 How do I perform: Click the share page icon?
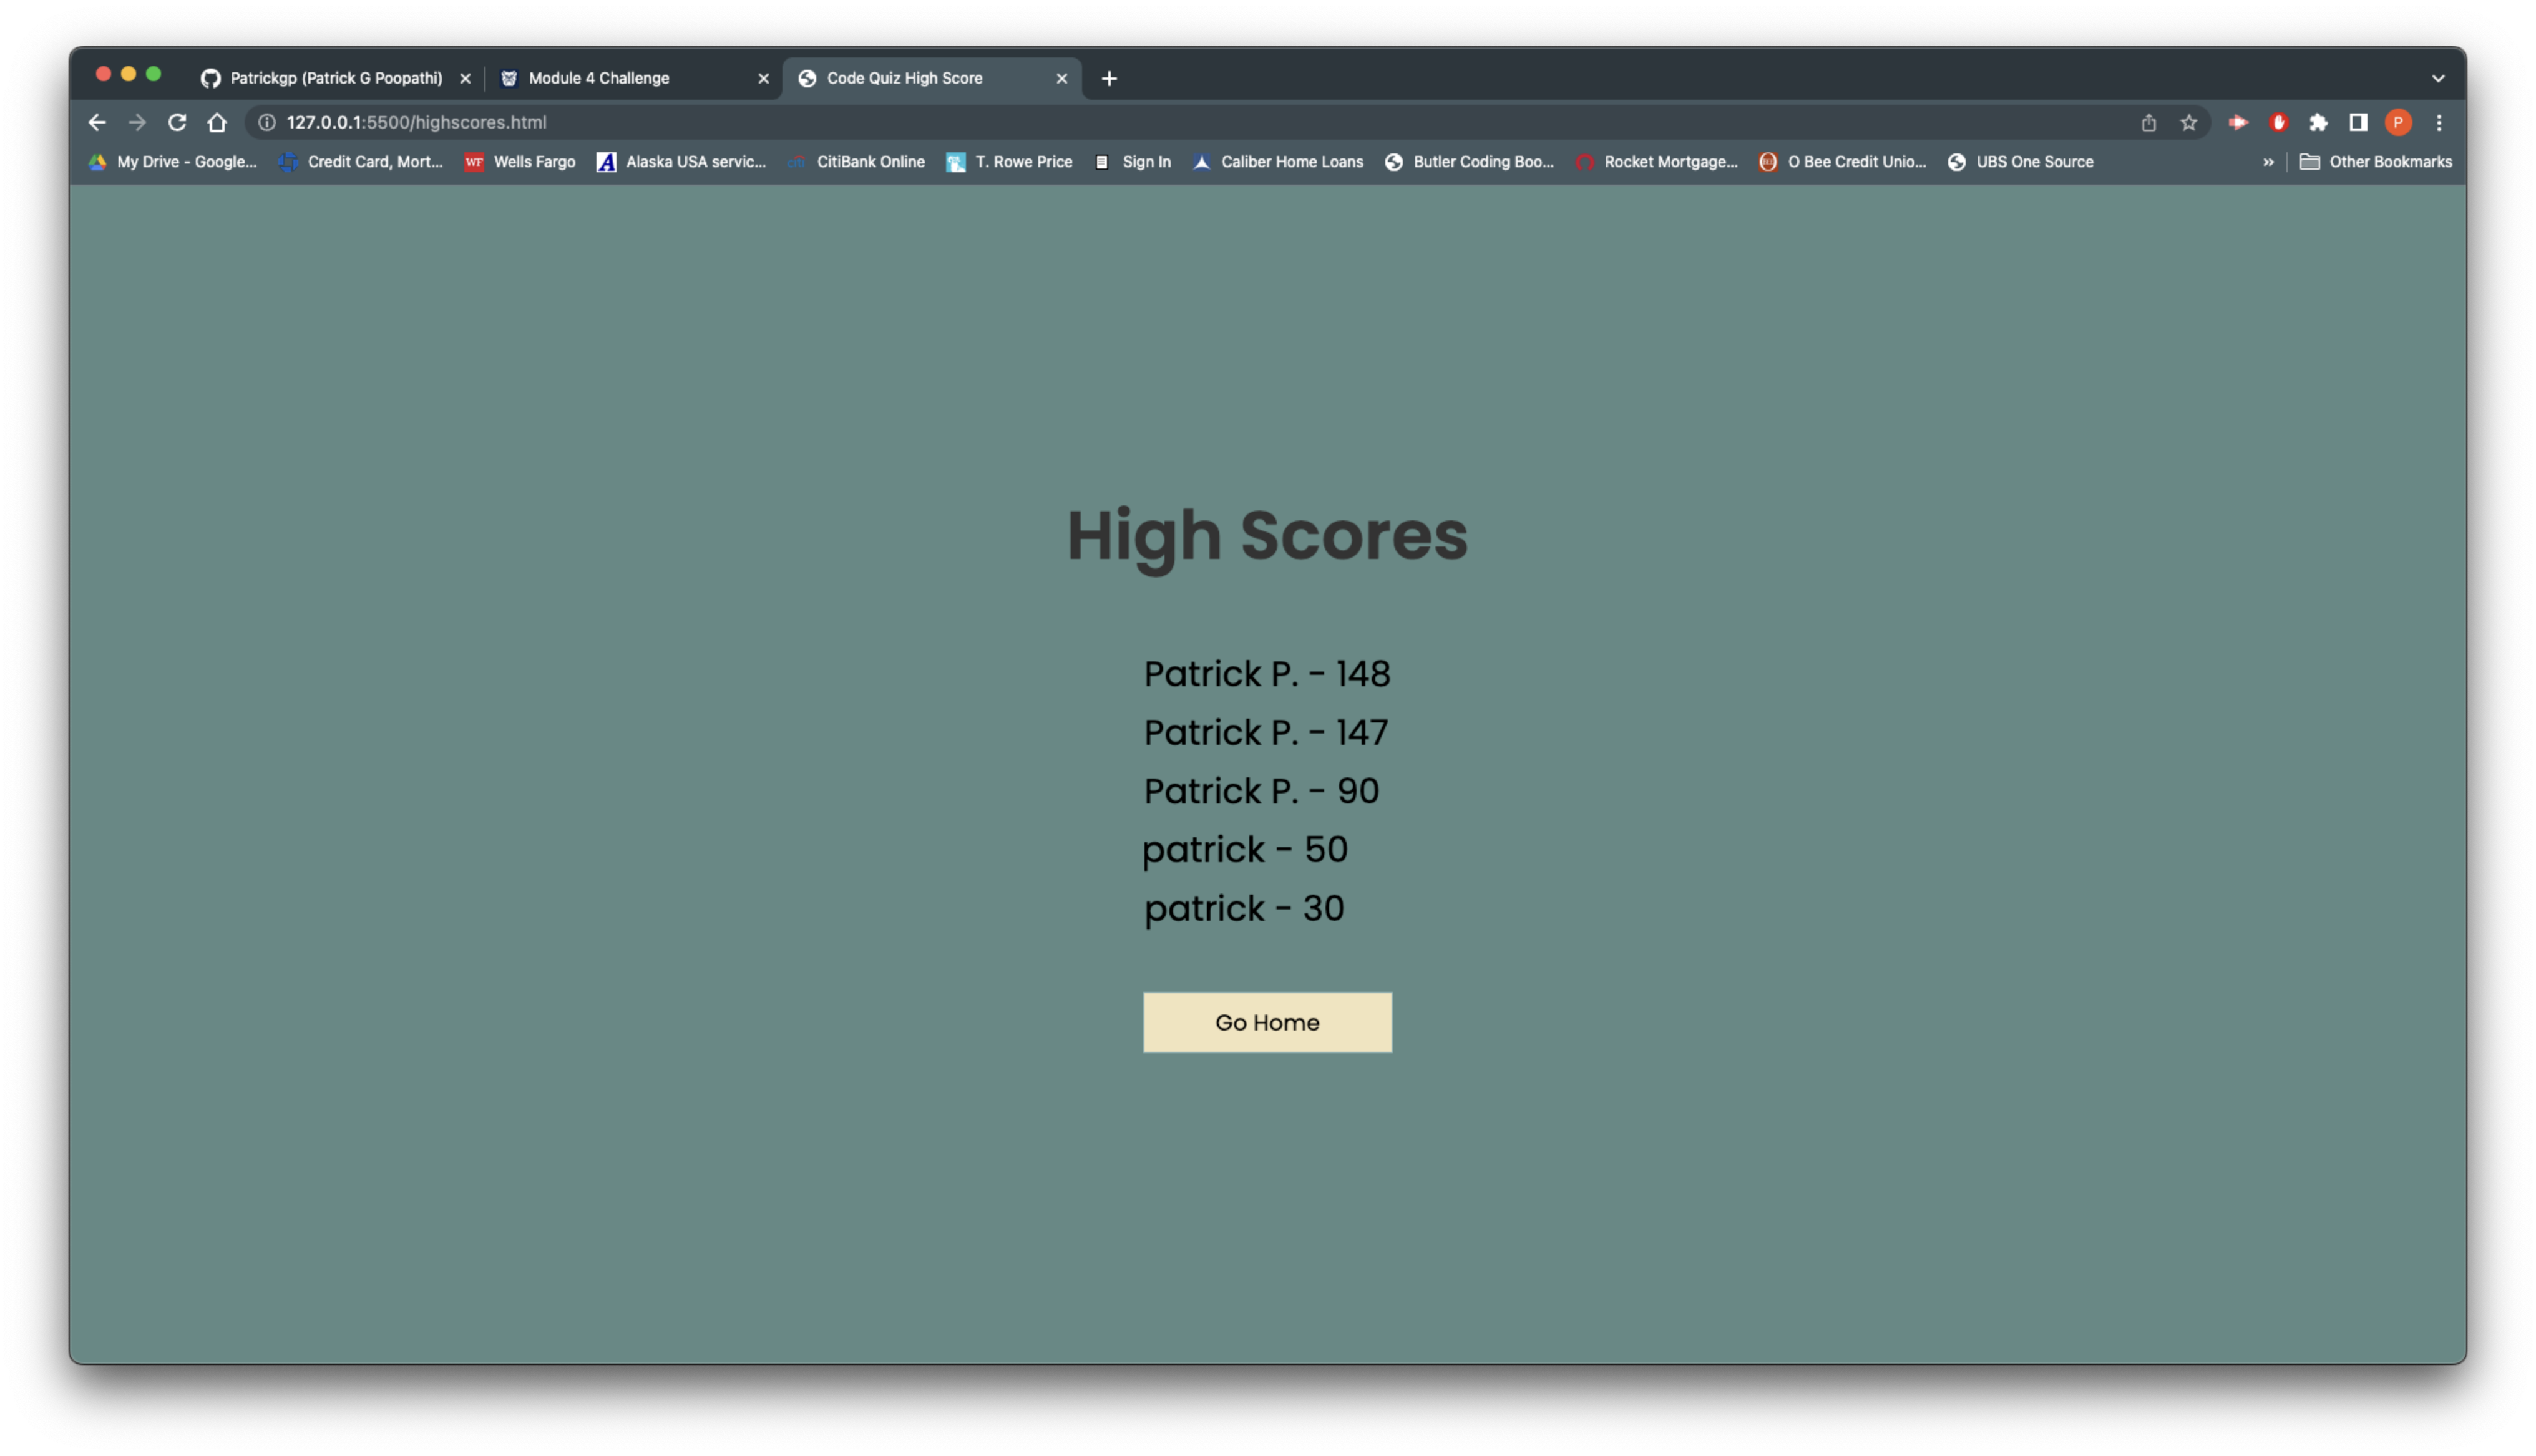[2149, 122]
